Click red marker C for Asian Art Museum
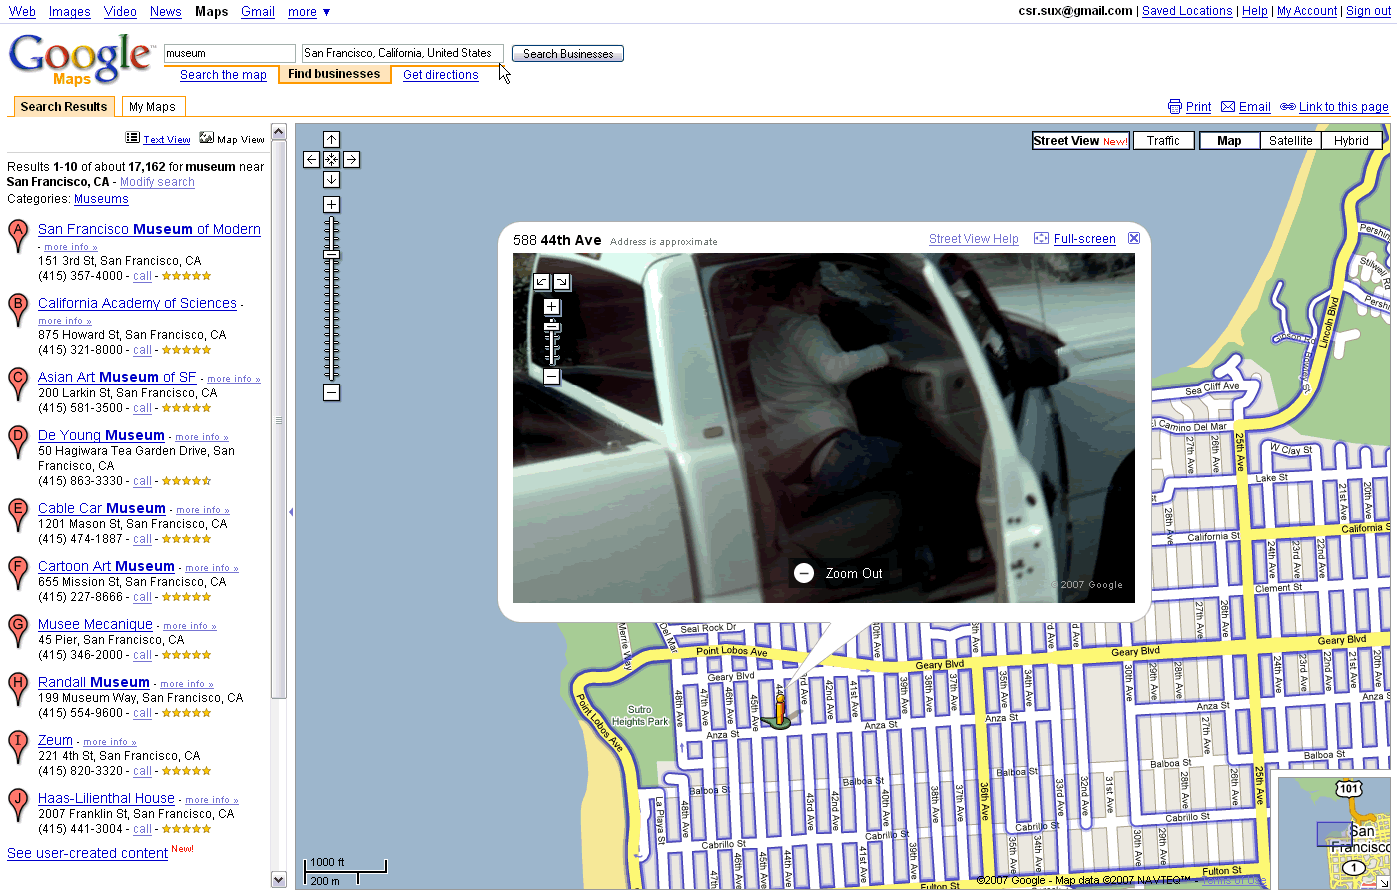 coord(17,385)
